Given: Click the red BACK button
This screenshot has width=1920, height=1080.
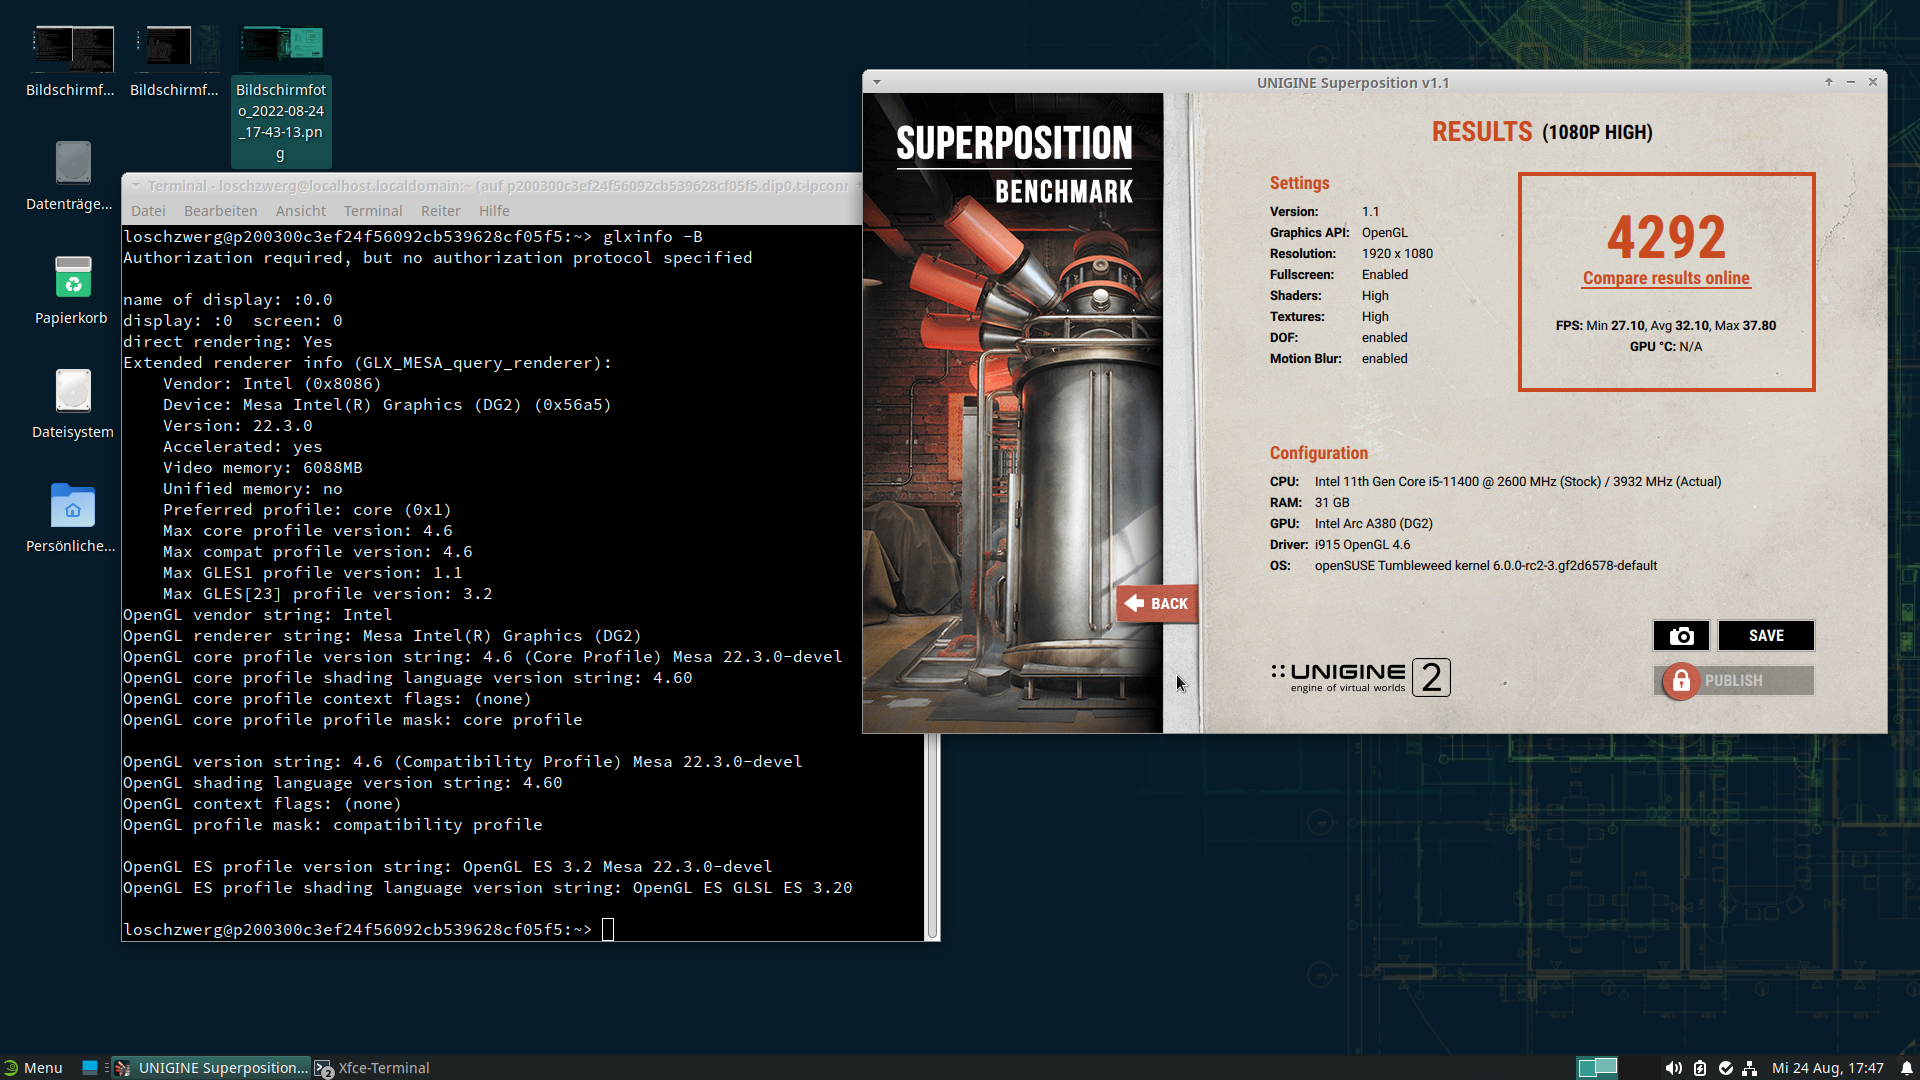Looking at the screenshot, I should (1157, 604).
